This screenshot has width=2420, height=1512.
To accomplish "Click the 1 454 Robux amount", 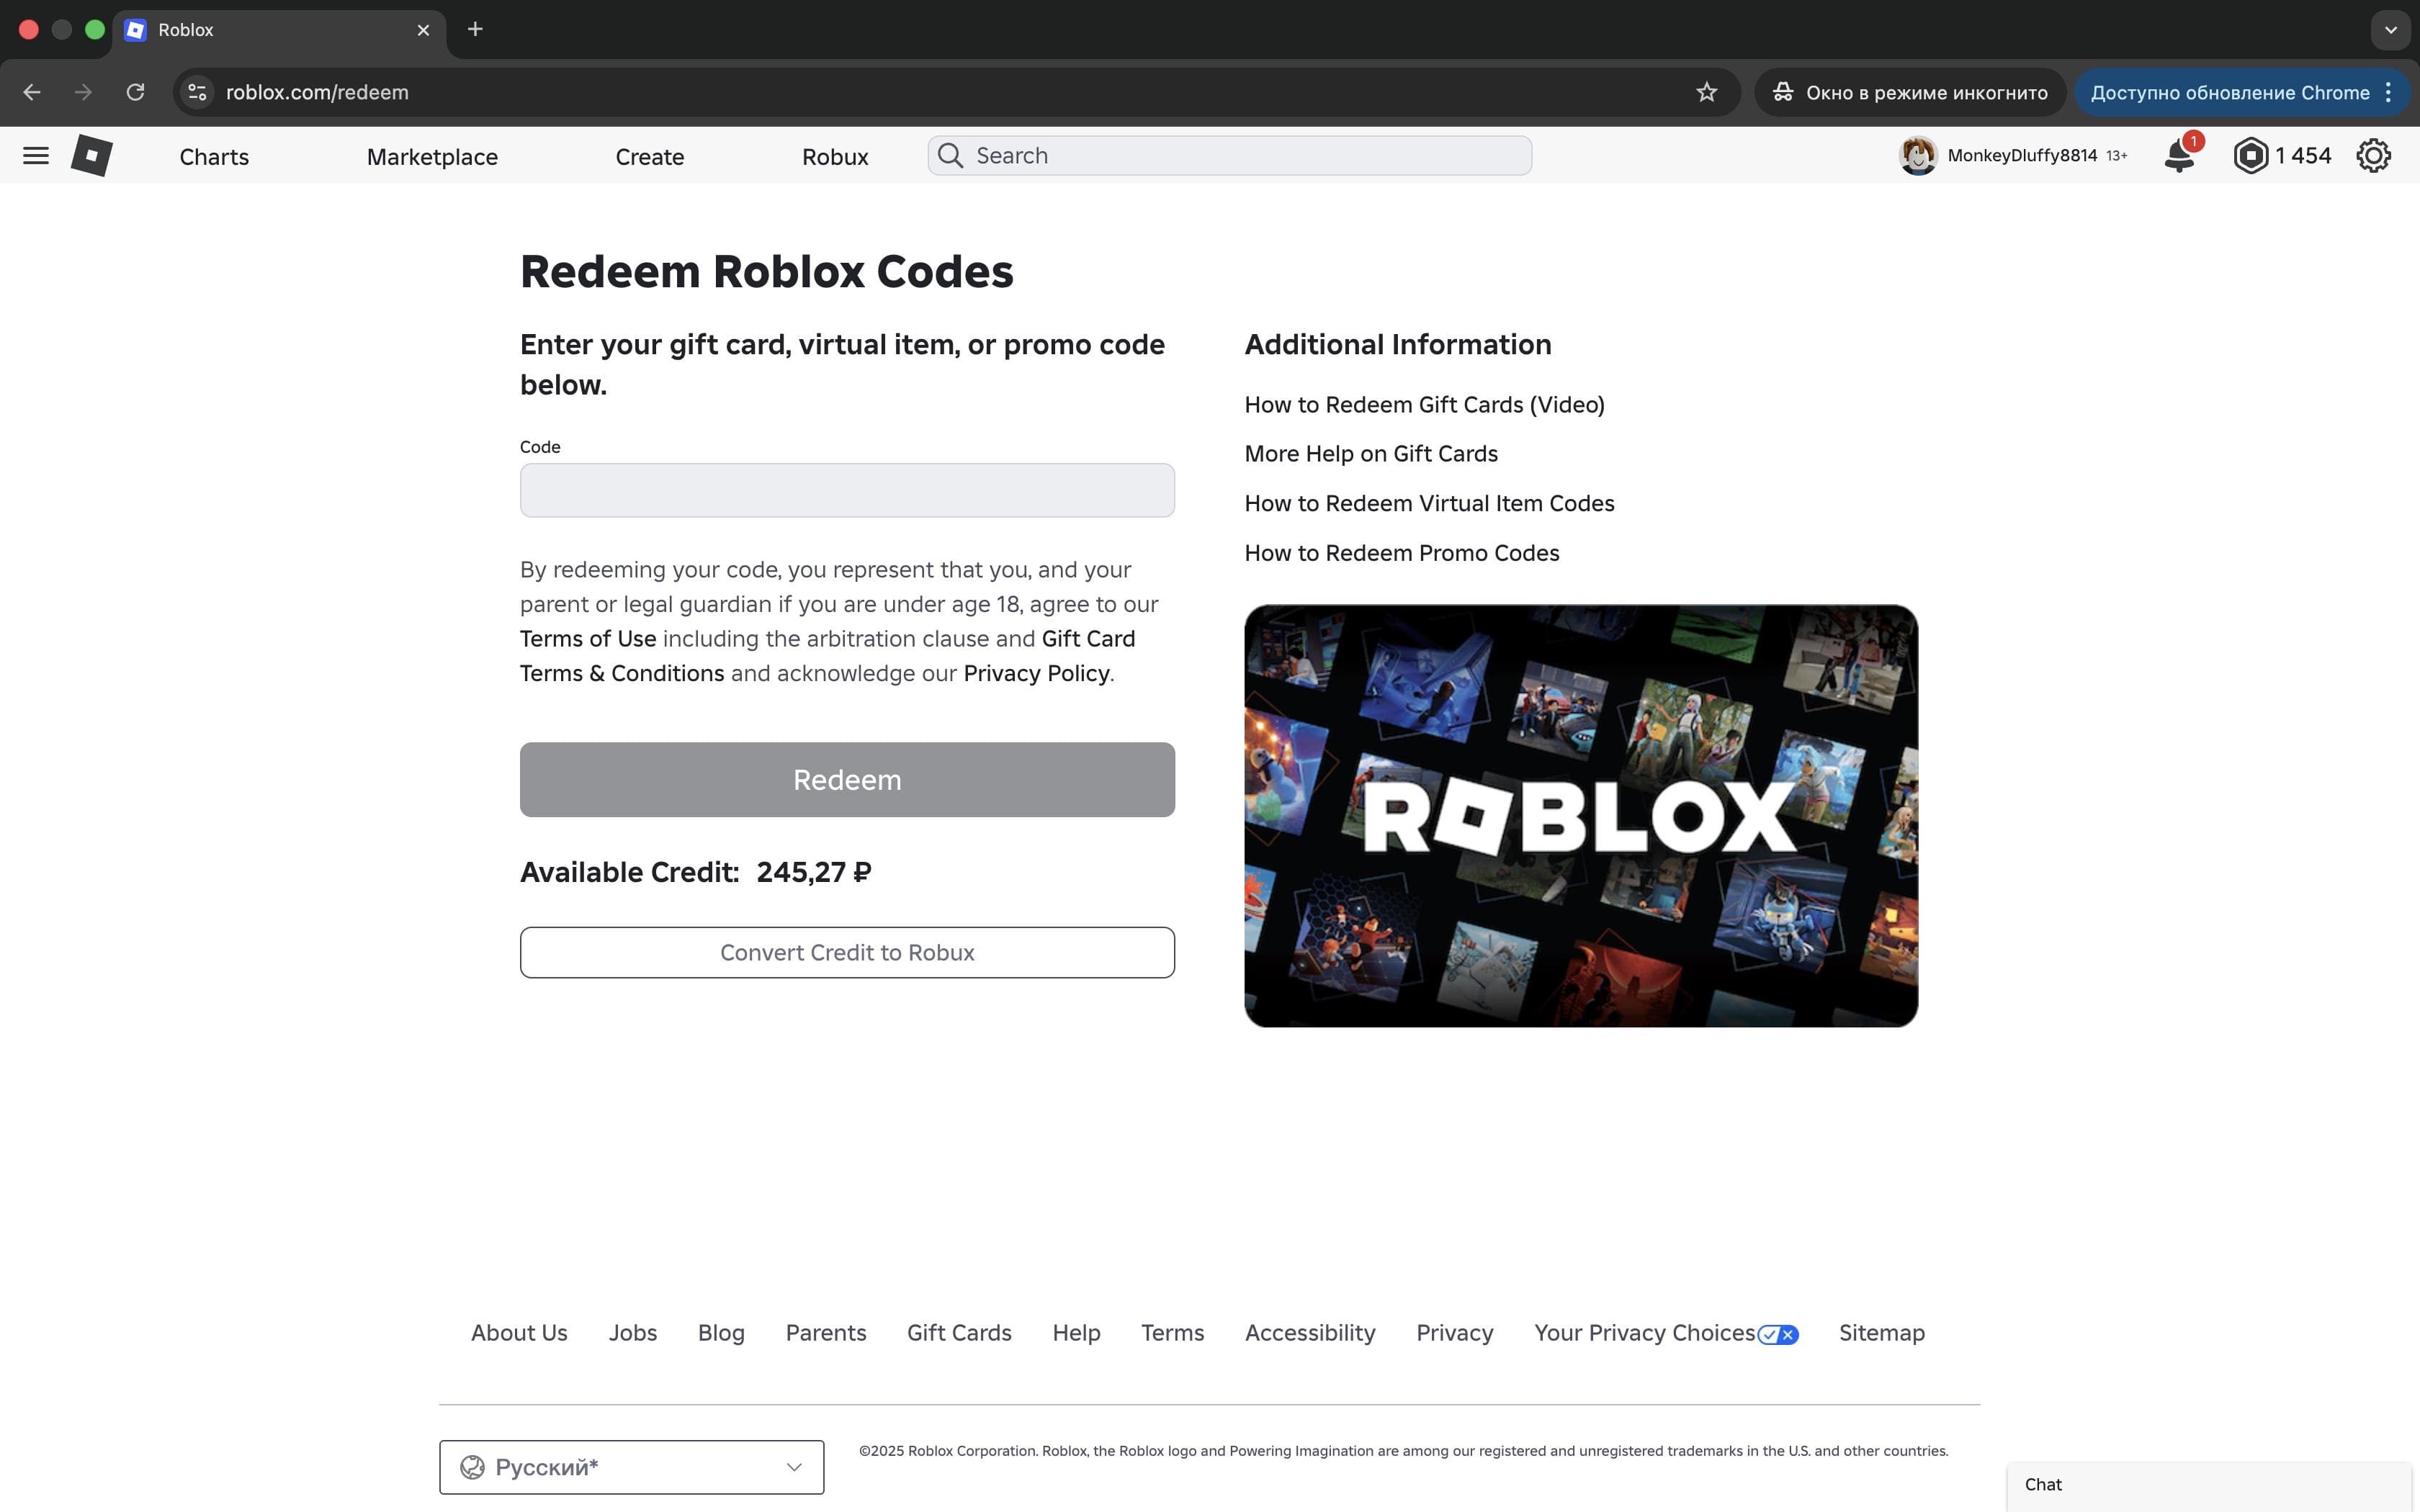I will pyautogui.click(x=2303, y=155).
